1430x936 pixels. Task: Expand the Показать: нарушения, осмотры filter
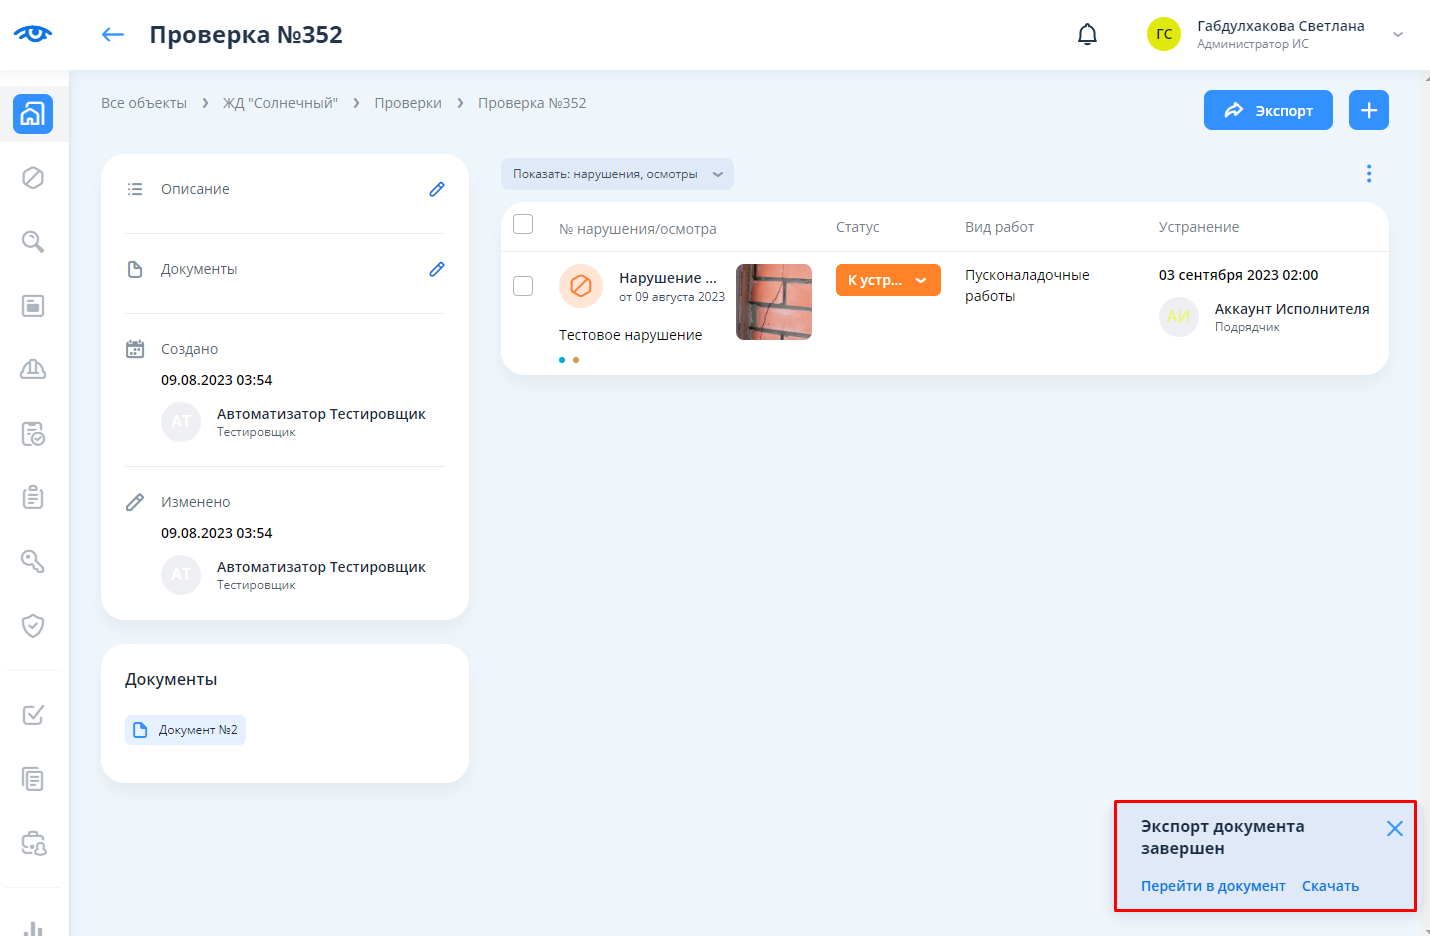pyautogui.click(x=617, y=174)
